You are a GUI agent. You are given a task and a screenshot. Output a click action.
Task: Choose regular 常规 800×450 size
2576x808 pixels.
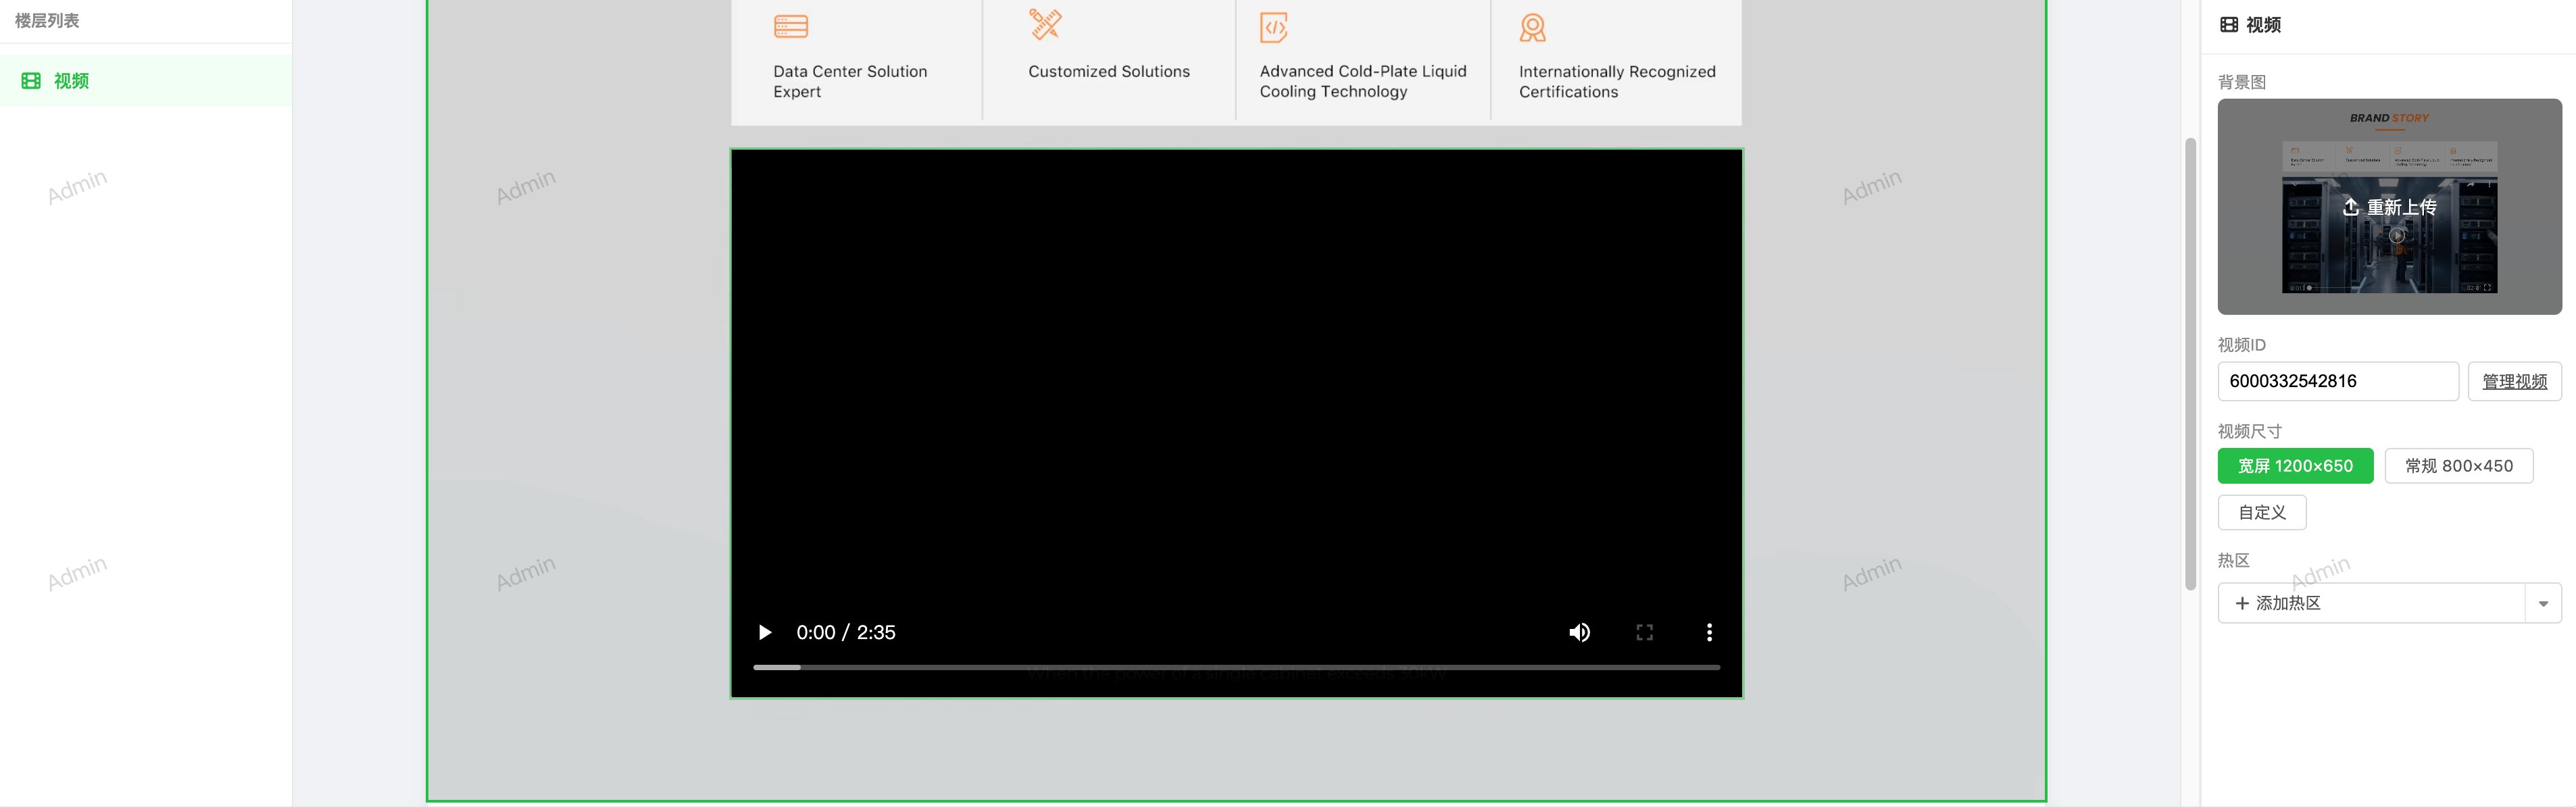(2458, 466)
